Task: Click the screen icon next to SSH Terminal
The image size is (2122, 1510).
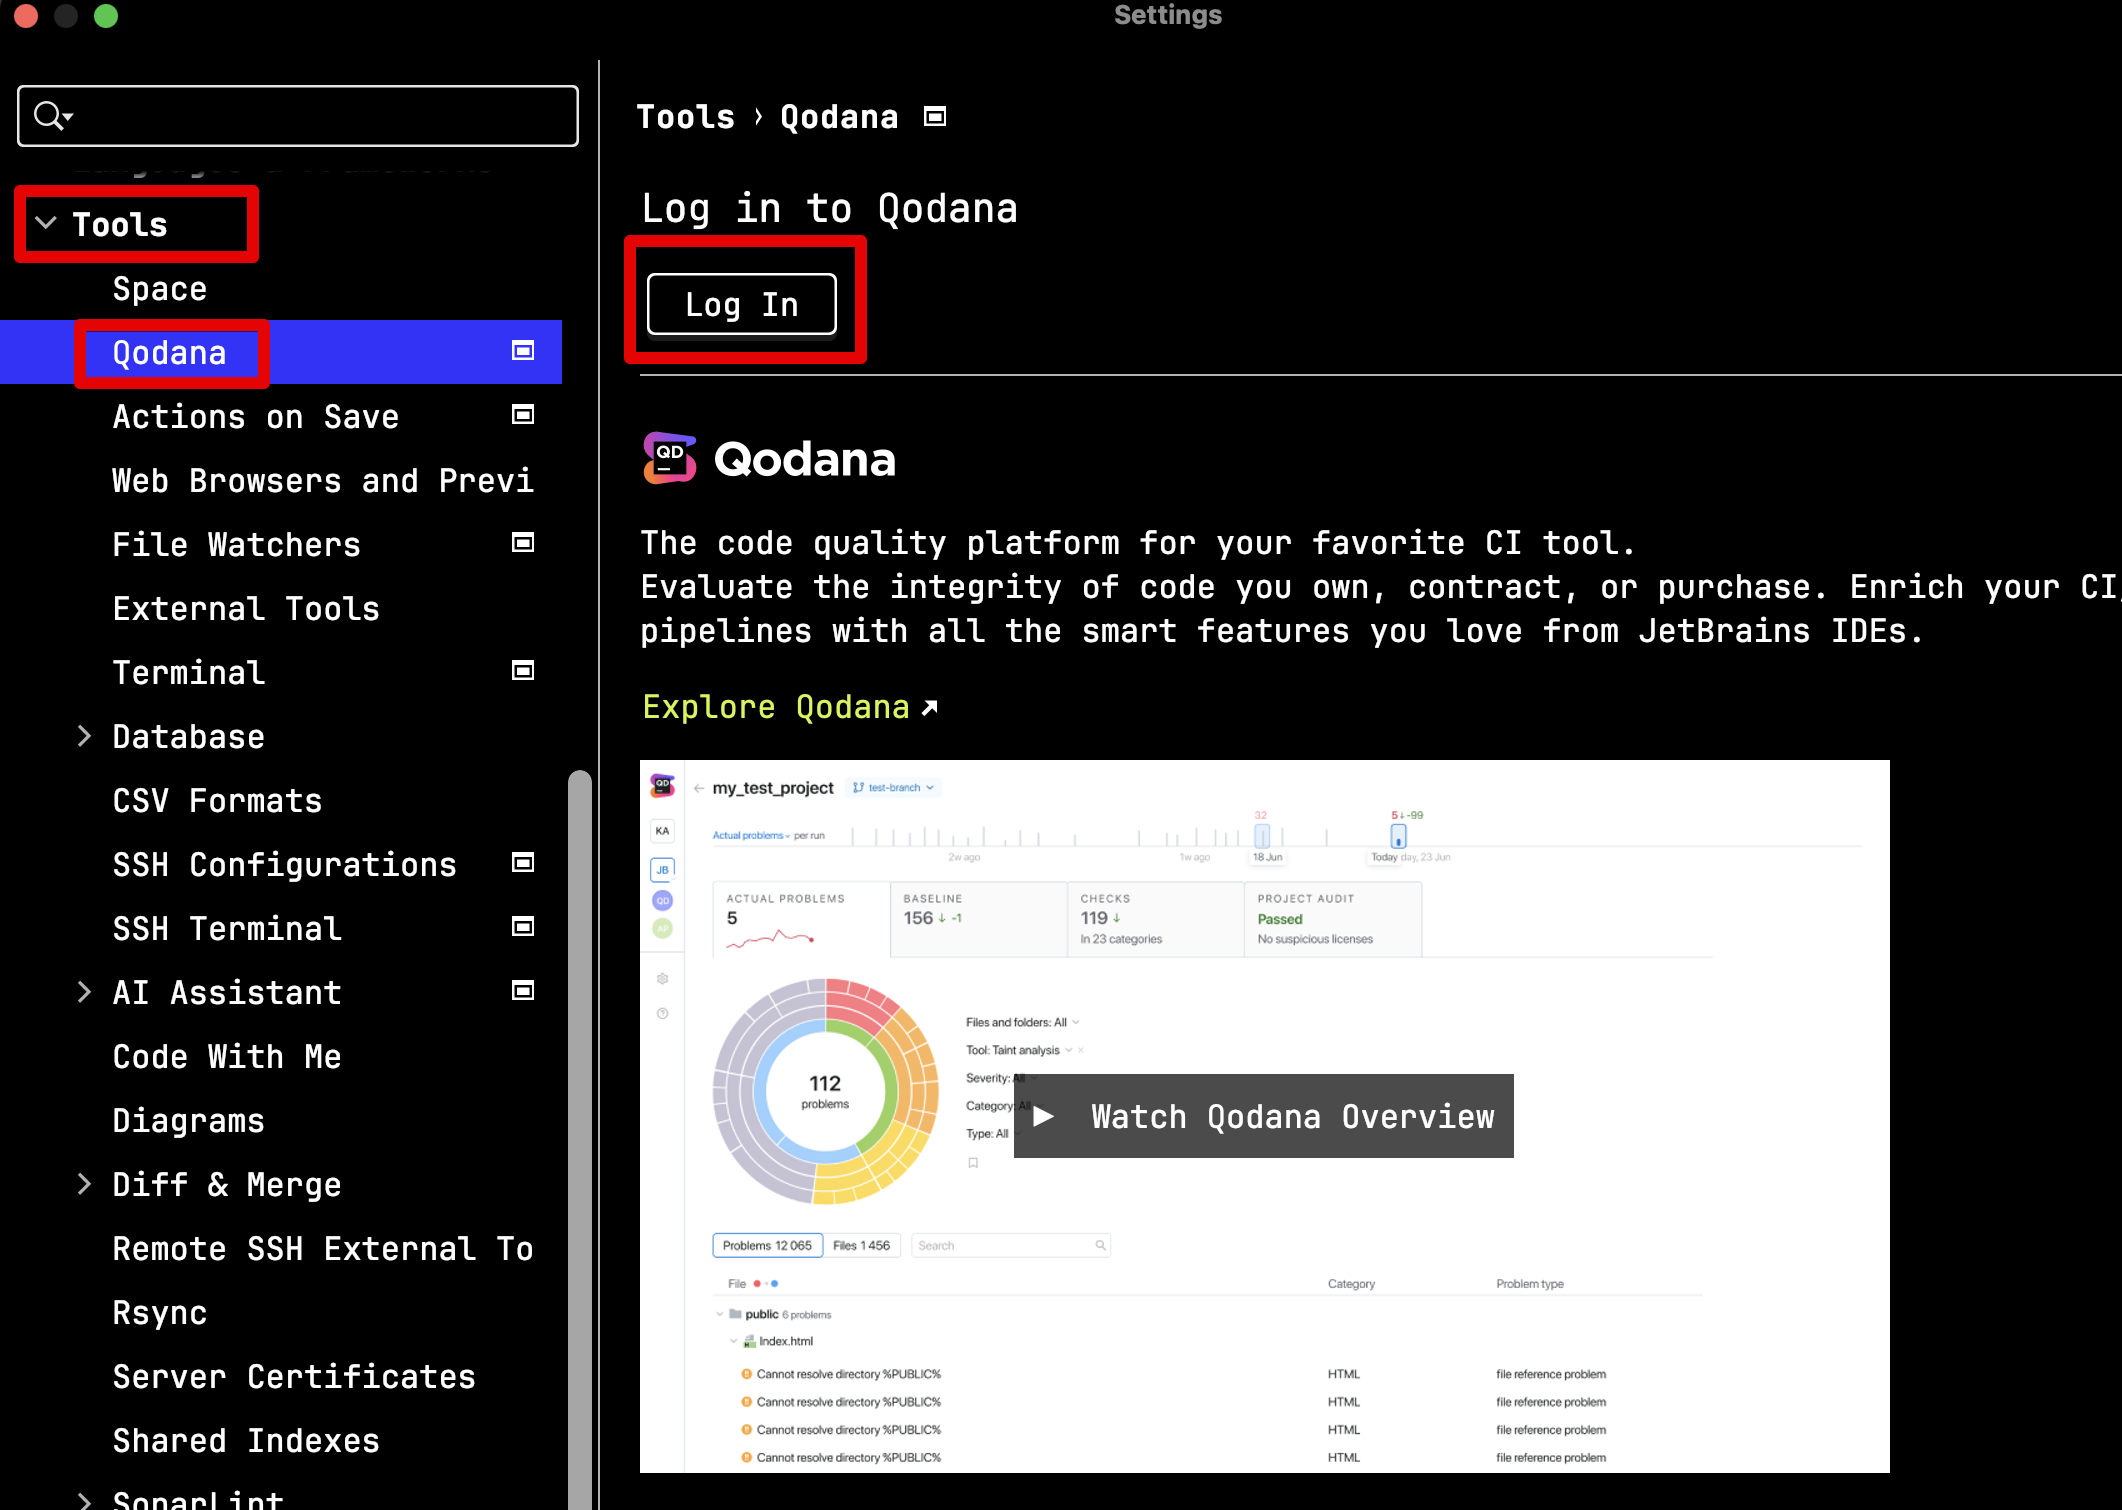Action: point(522,926)
